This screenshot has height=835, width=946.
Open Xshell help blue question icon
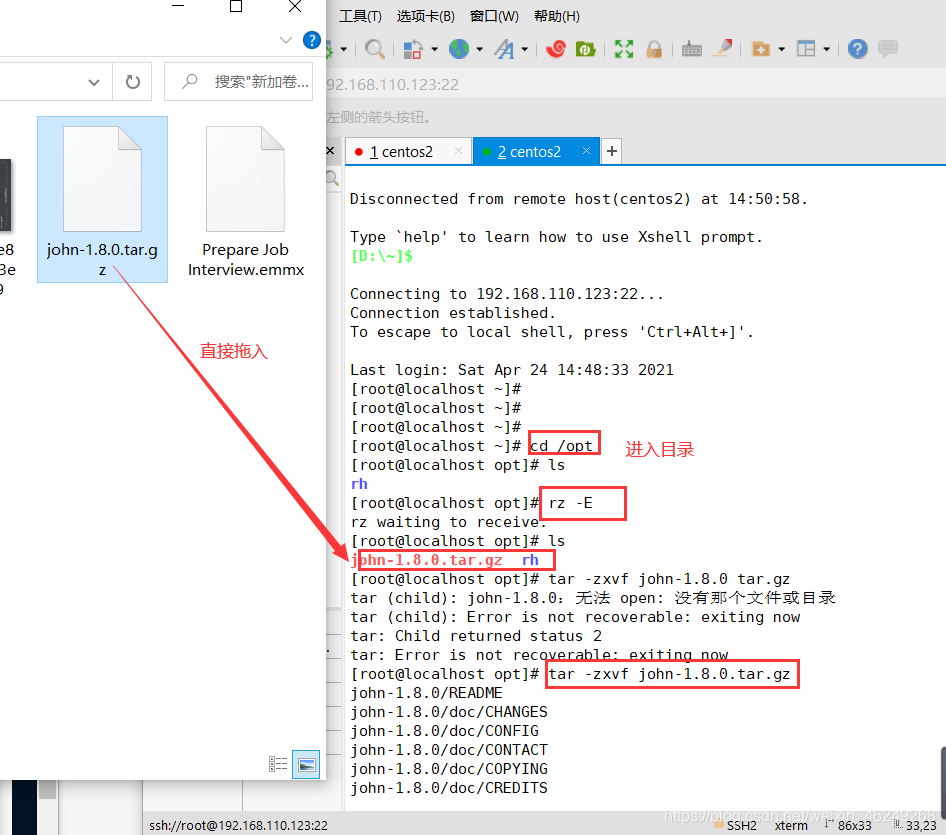click(x=857, y=49)
